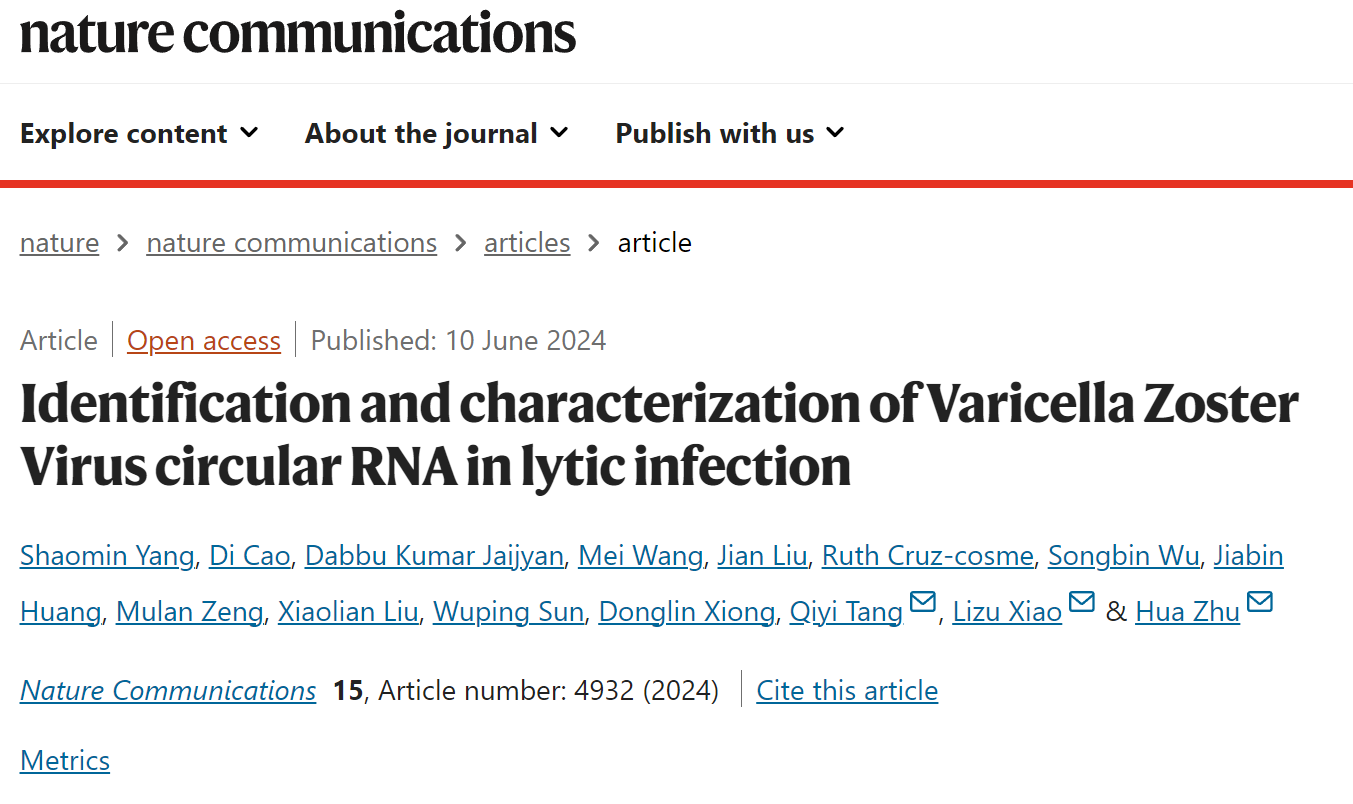Screen dimensions: 1353x804
Task: Open author Shaomin Yang's details
Action: click(107, 556)
